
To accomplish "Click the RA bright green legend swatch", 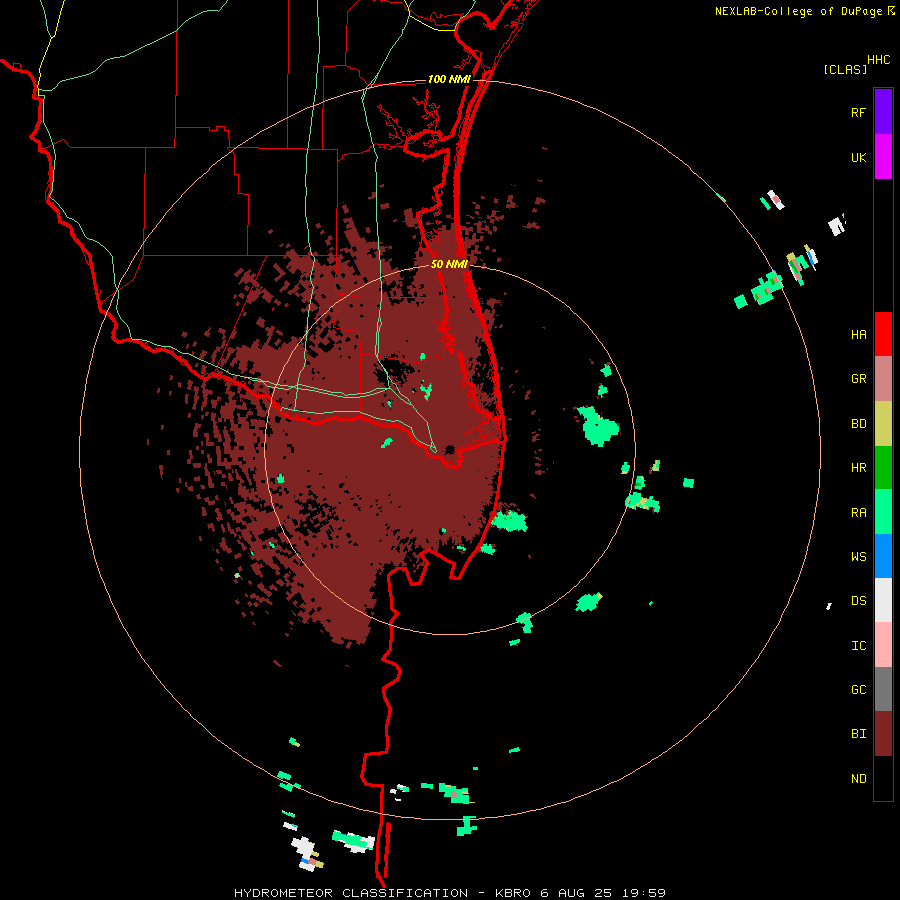I will tap(883, 512).
